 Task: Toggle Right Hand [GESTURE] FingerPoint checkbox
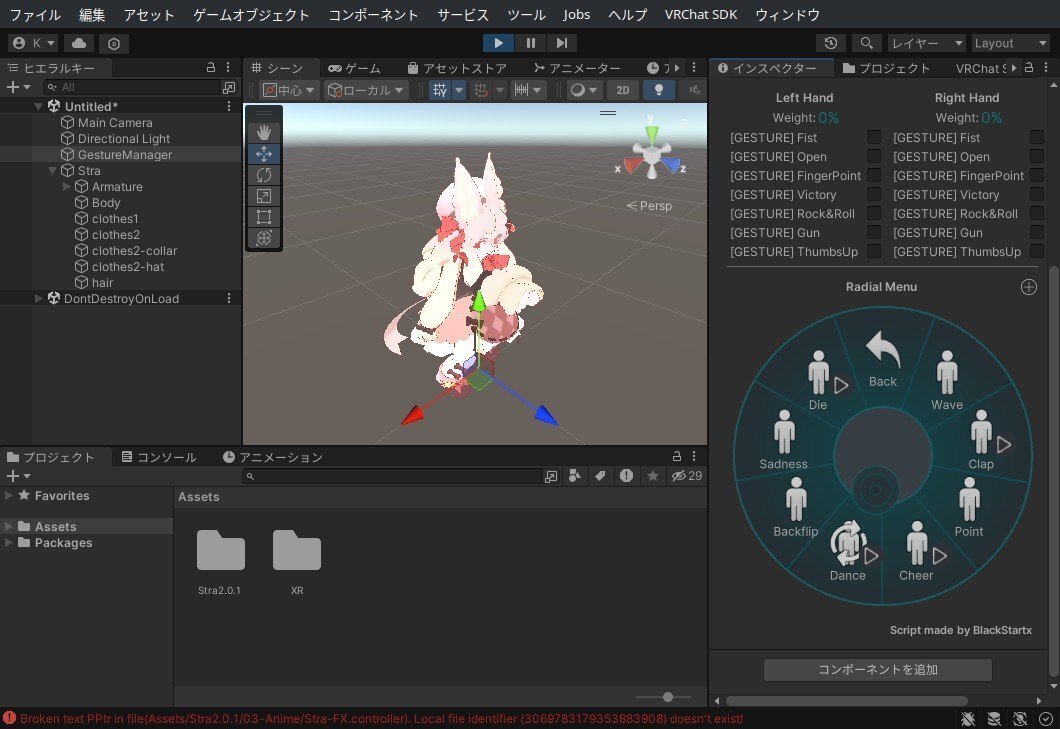[x=1036, y=175]
